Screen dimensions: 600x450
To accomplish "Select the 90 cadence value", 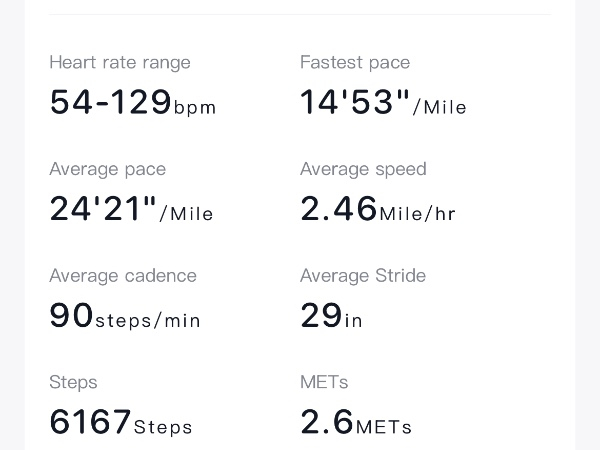I will [x=71, y=315].
